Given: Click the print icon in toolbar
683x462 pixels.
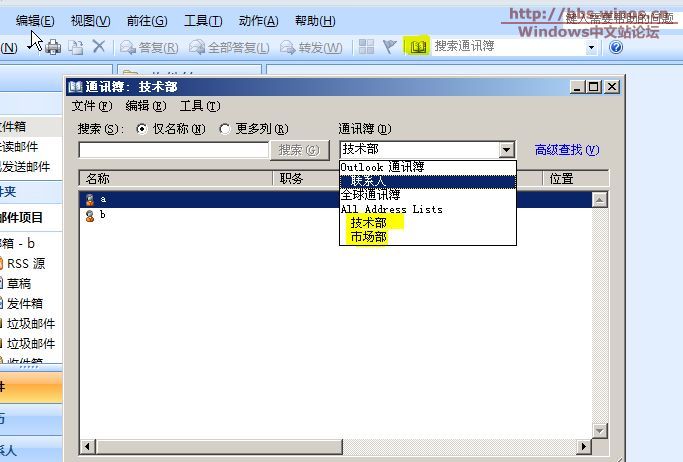Looking at the screenshot, I should tap(53, 47).
